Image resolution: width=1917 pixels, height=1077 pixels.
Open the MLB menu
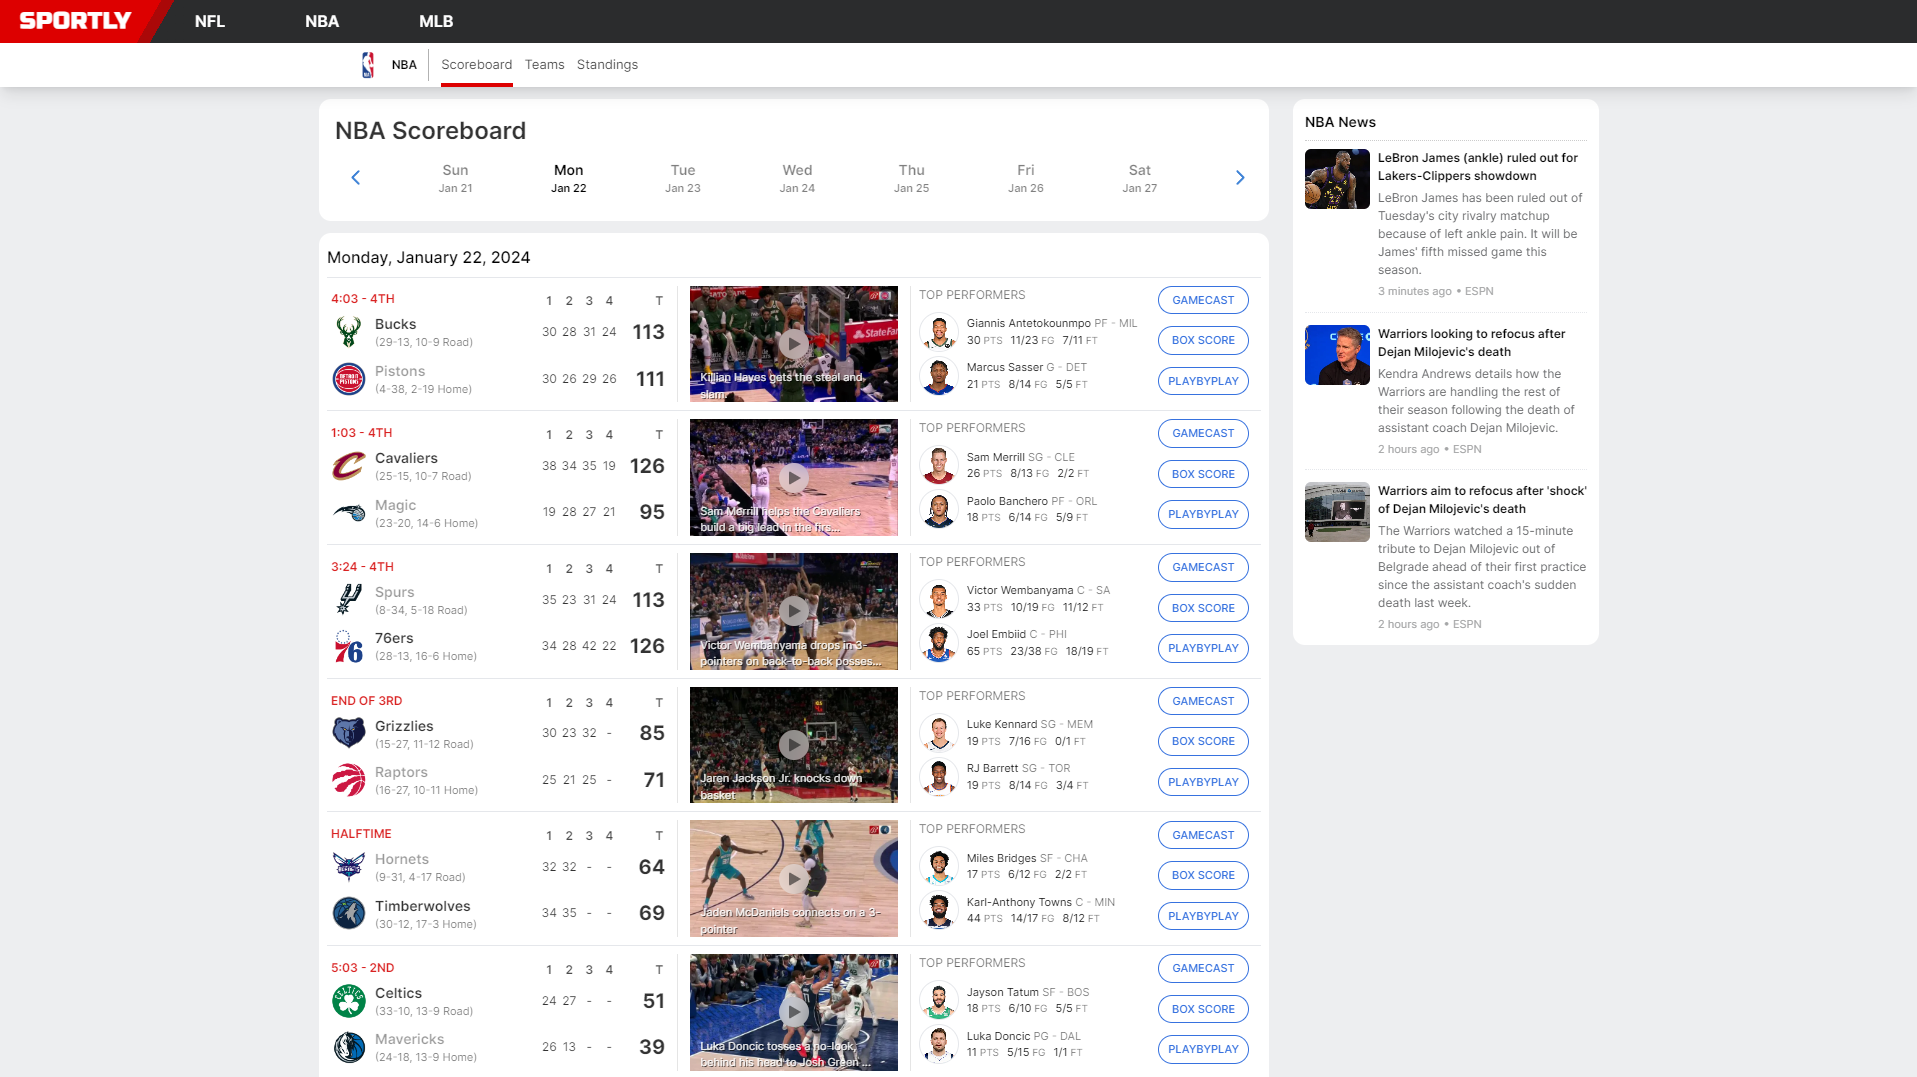pos(436,21)
